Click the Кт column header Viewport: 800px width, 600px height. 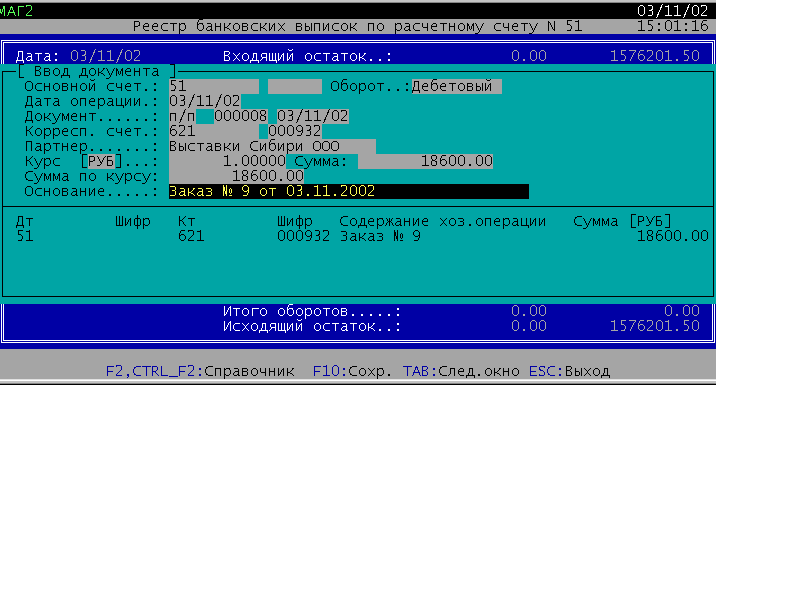point(186,221)
